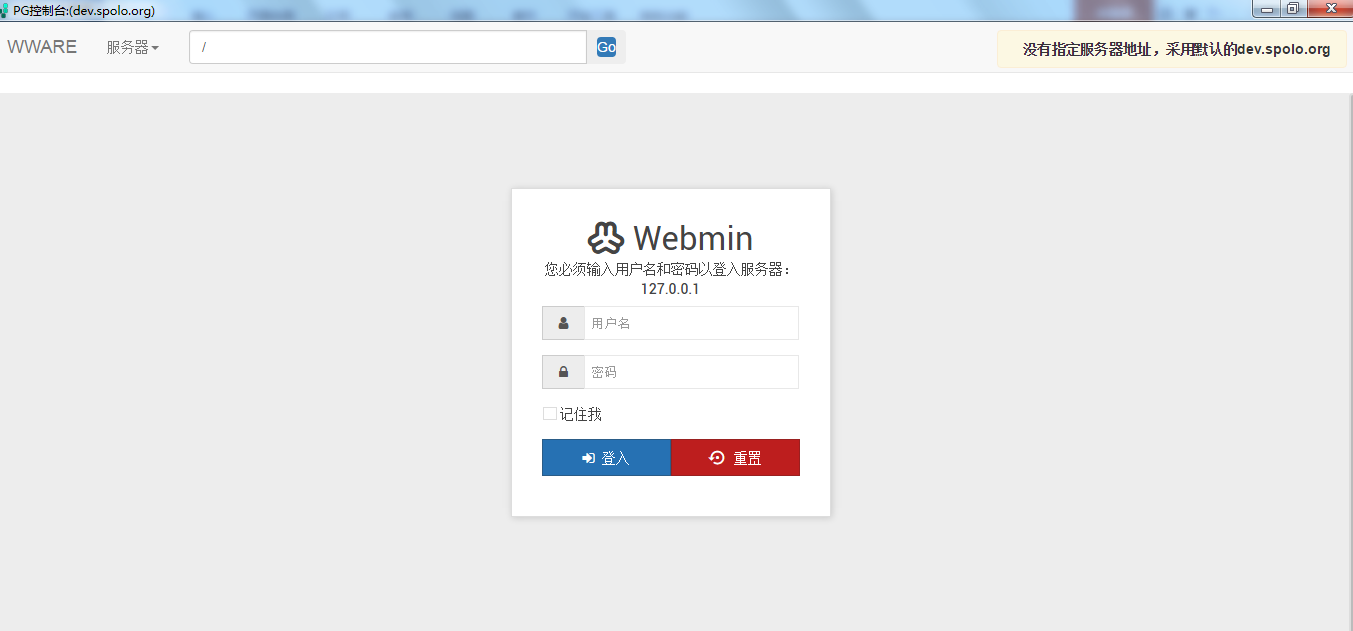Toggle the 记住我 checkbox

(549, 414)
